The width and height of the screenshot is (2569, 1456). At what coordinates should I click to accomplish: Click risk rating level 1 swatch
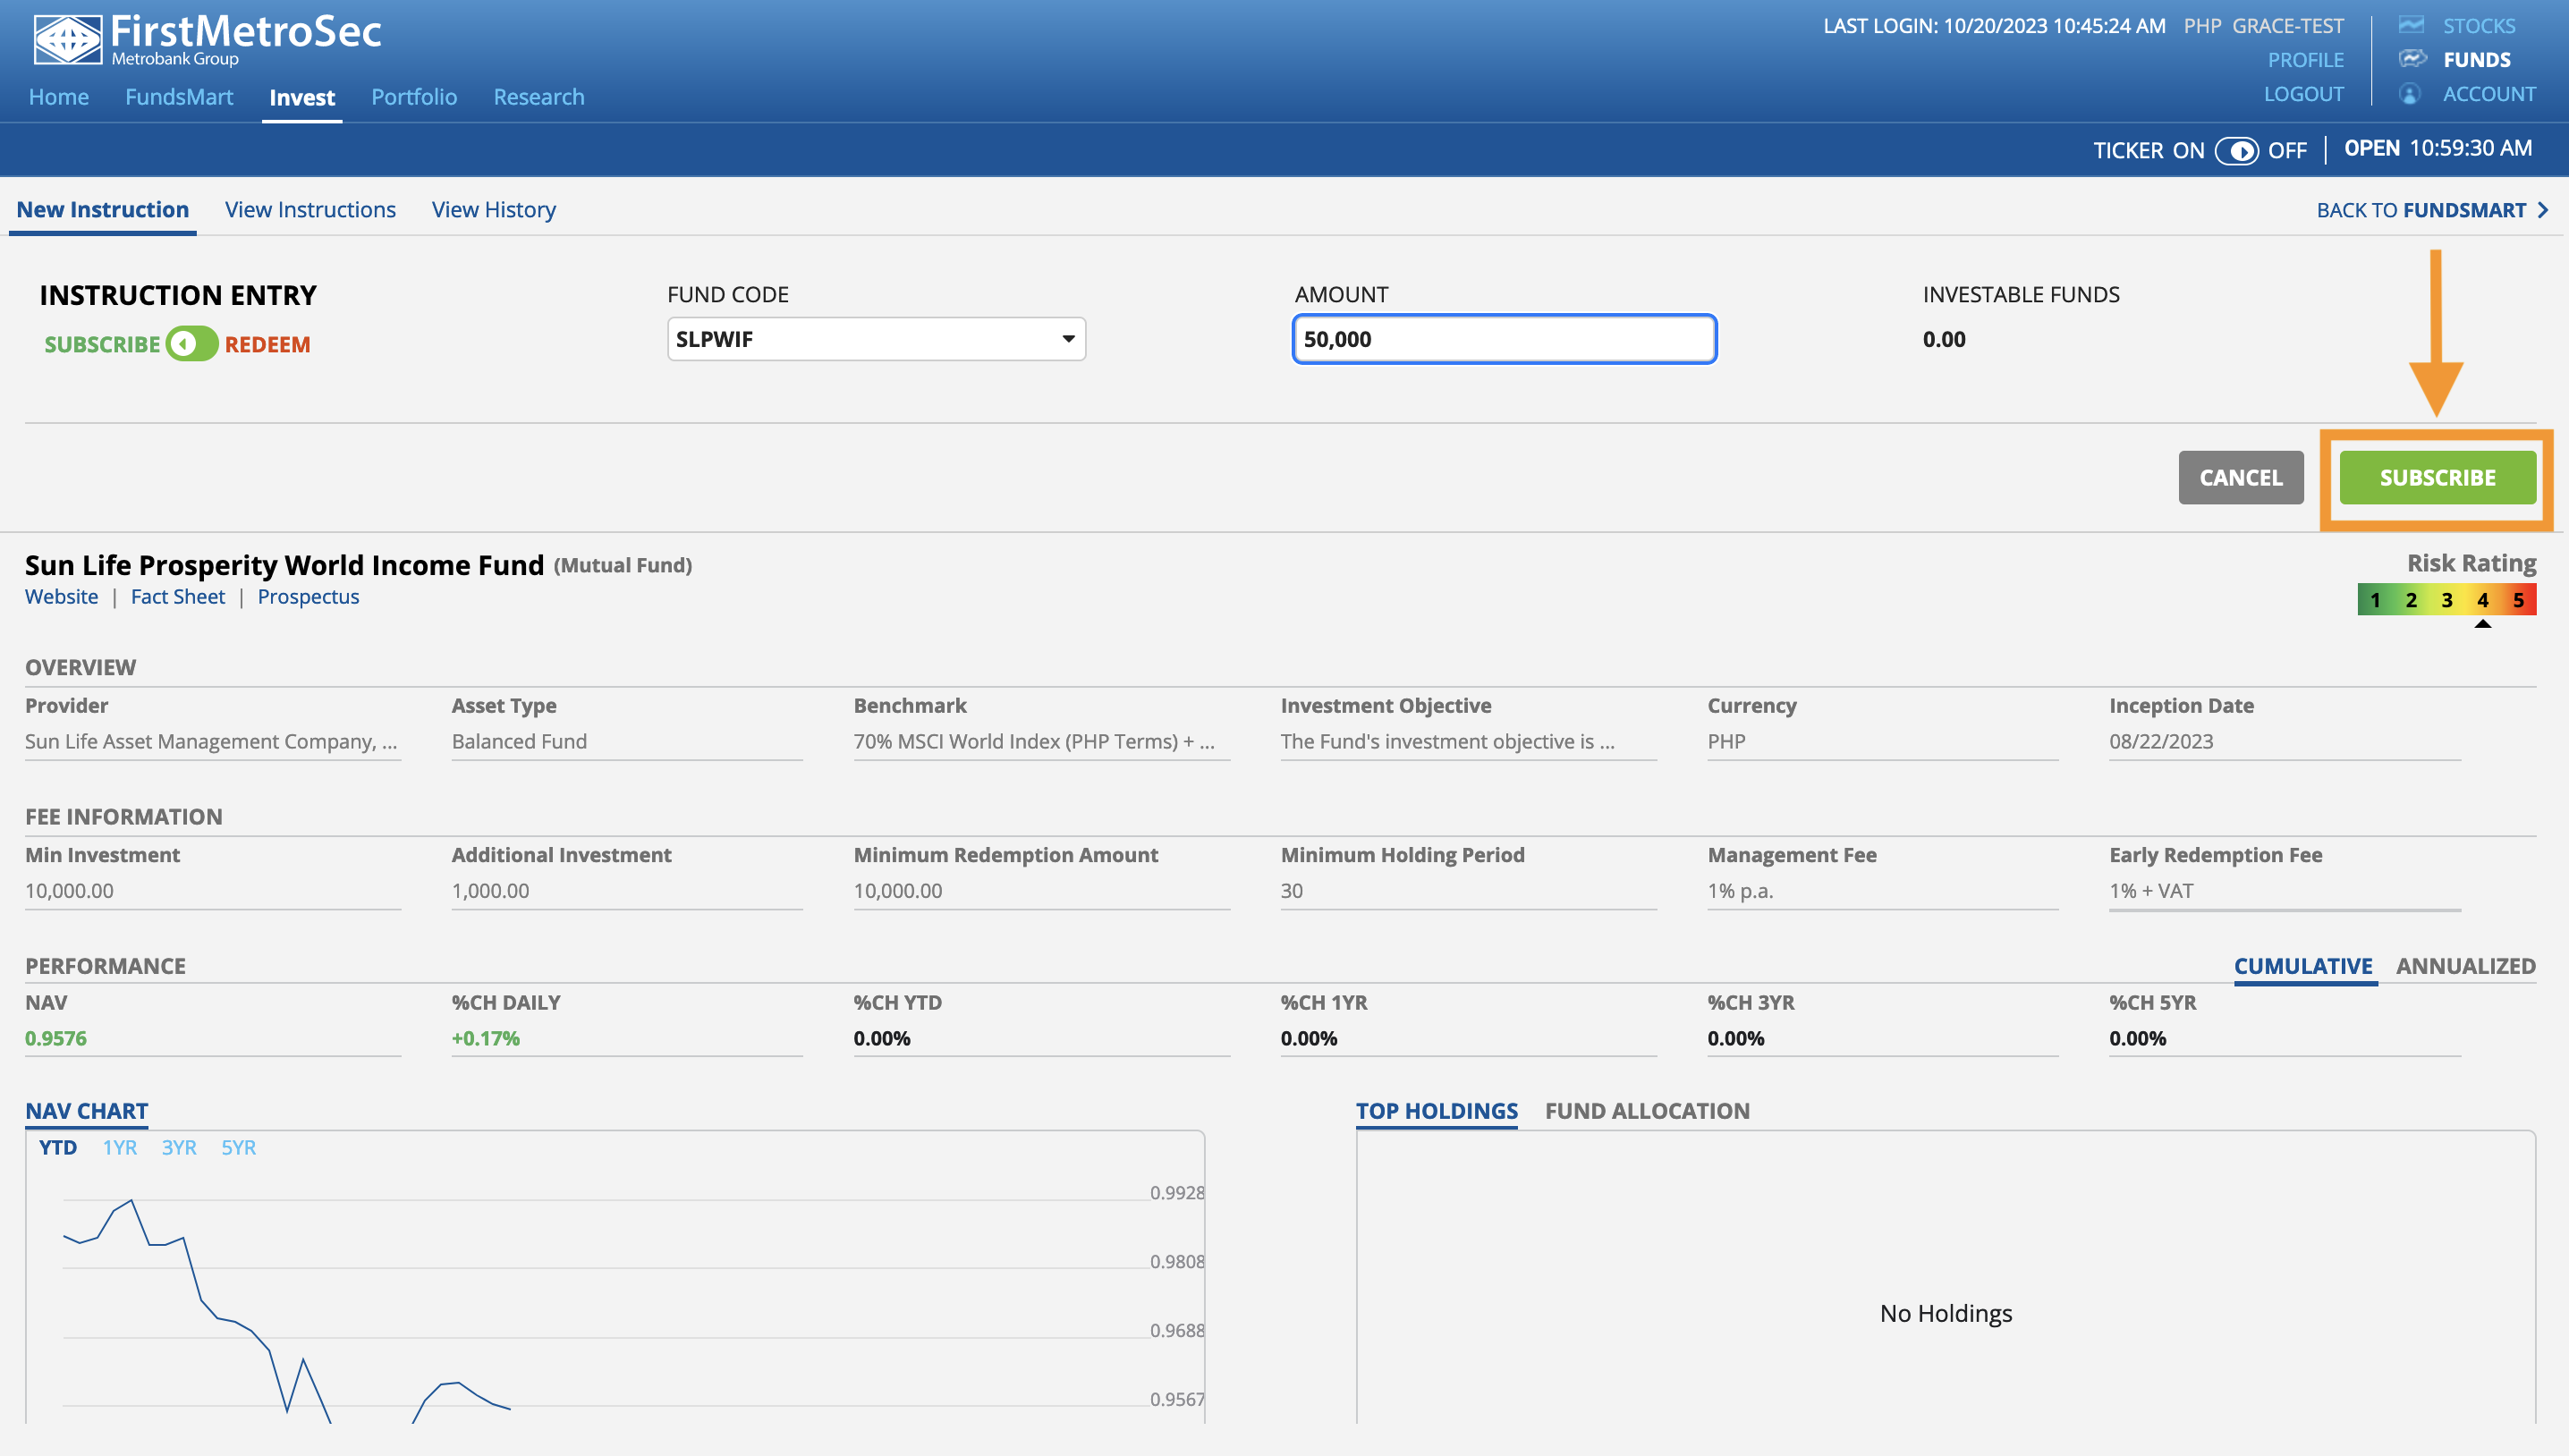tap(2375, 600)
